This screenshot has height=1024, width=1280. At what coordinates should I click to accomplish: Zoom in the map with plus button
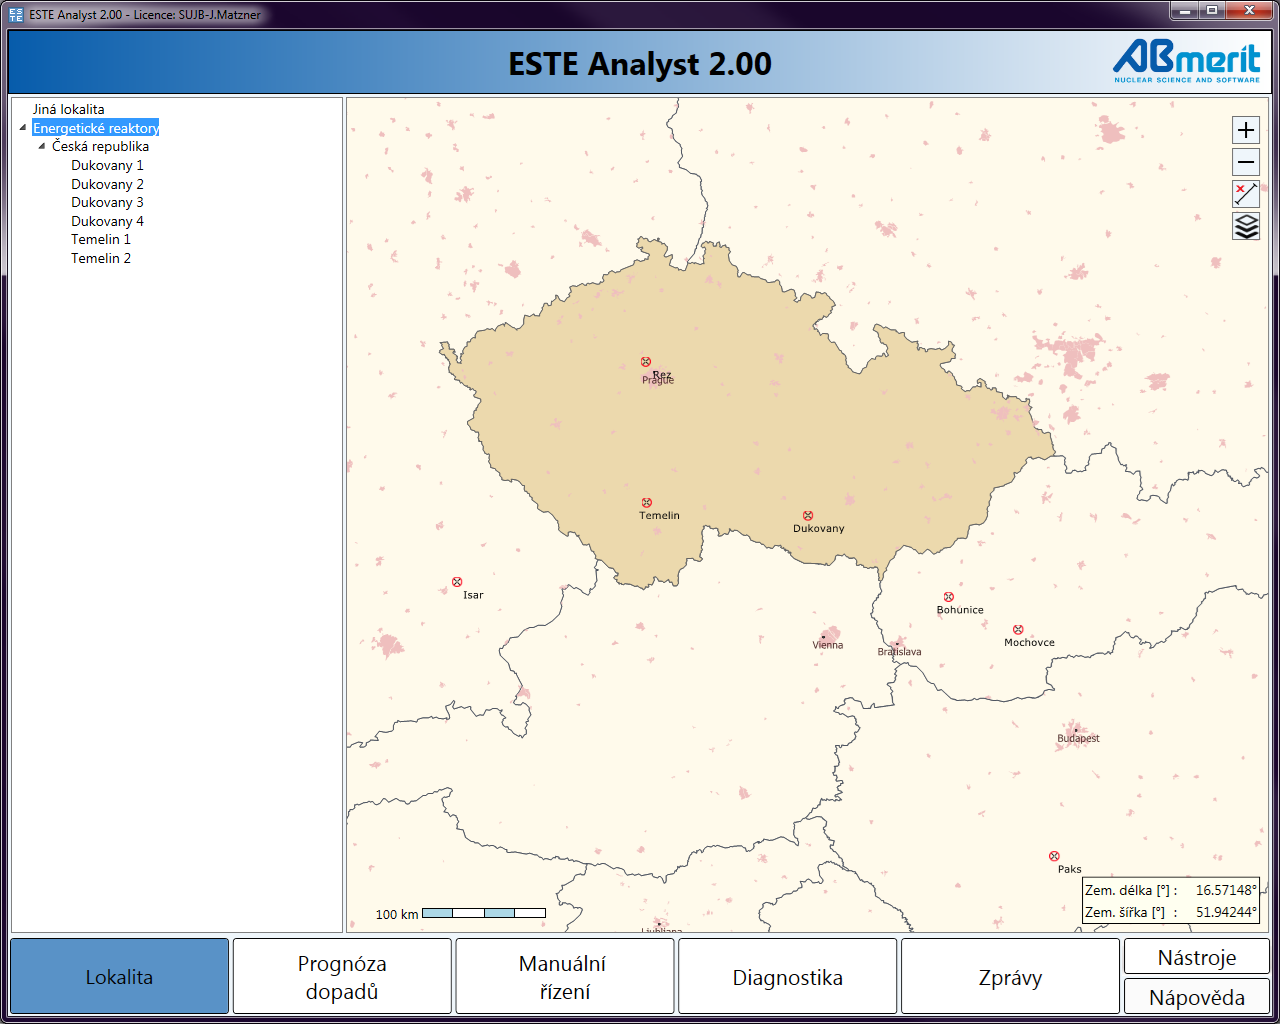tap(1246, 130)
